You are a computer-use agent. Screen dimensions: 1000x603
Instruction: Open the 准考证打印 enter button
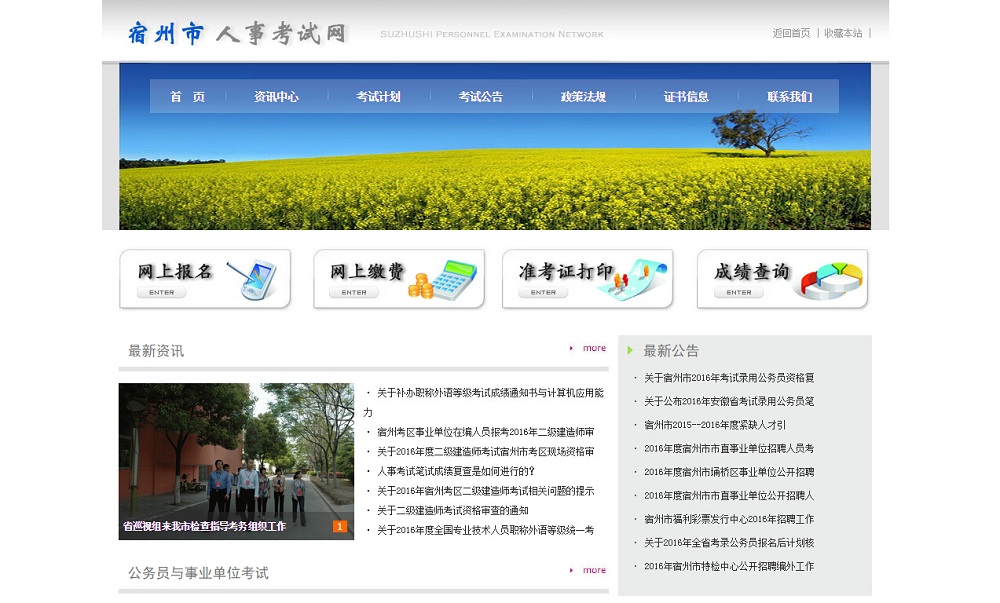pos(543,292)
